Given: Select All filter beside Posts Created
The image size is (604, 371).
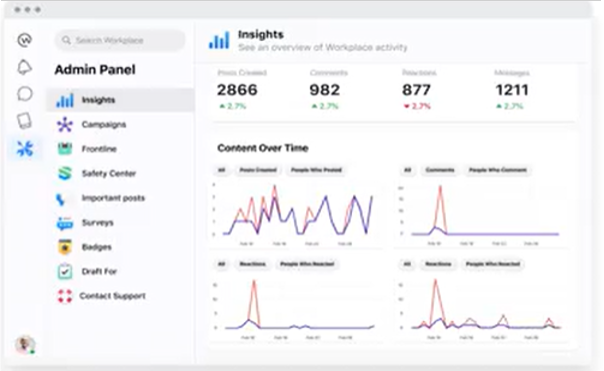Looking at the screenshot, I should [221, 170].
